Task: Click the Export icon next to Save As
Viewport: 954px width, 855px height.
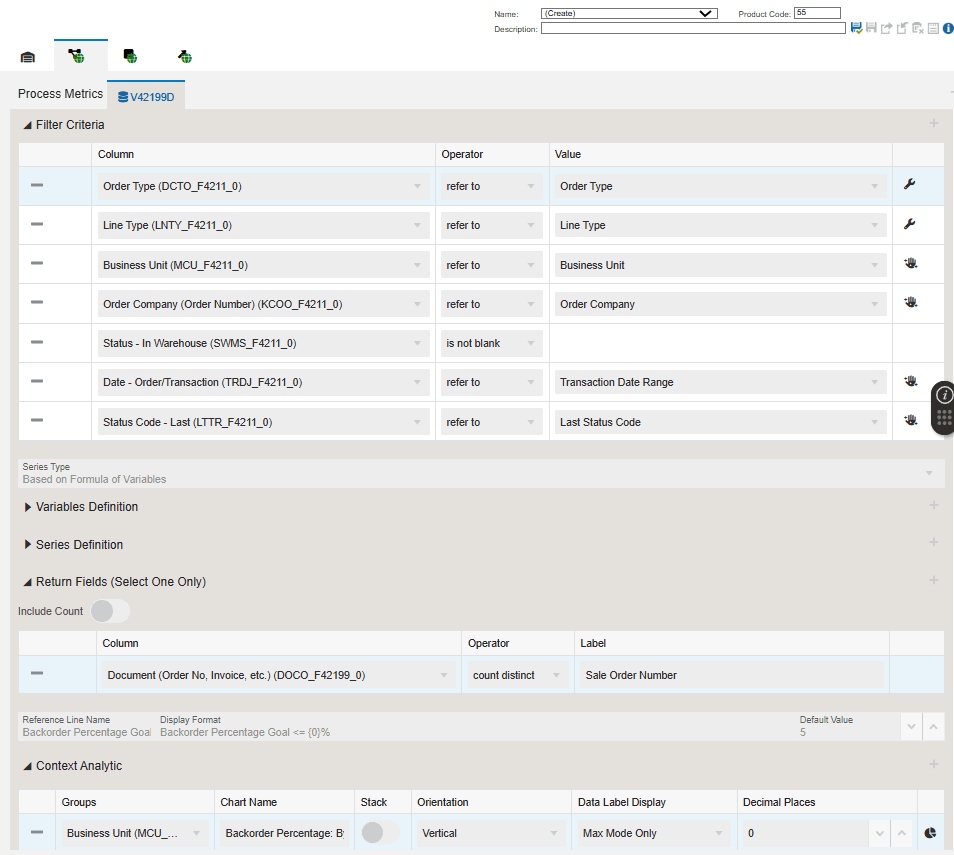Action: pos(884,27)
